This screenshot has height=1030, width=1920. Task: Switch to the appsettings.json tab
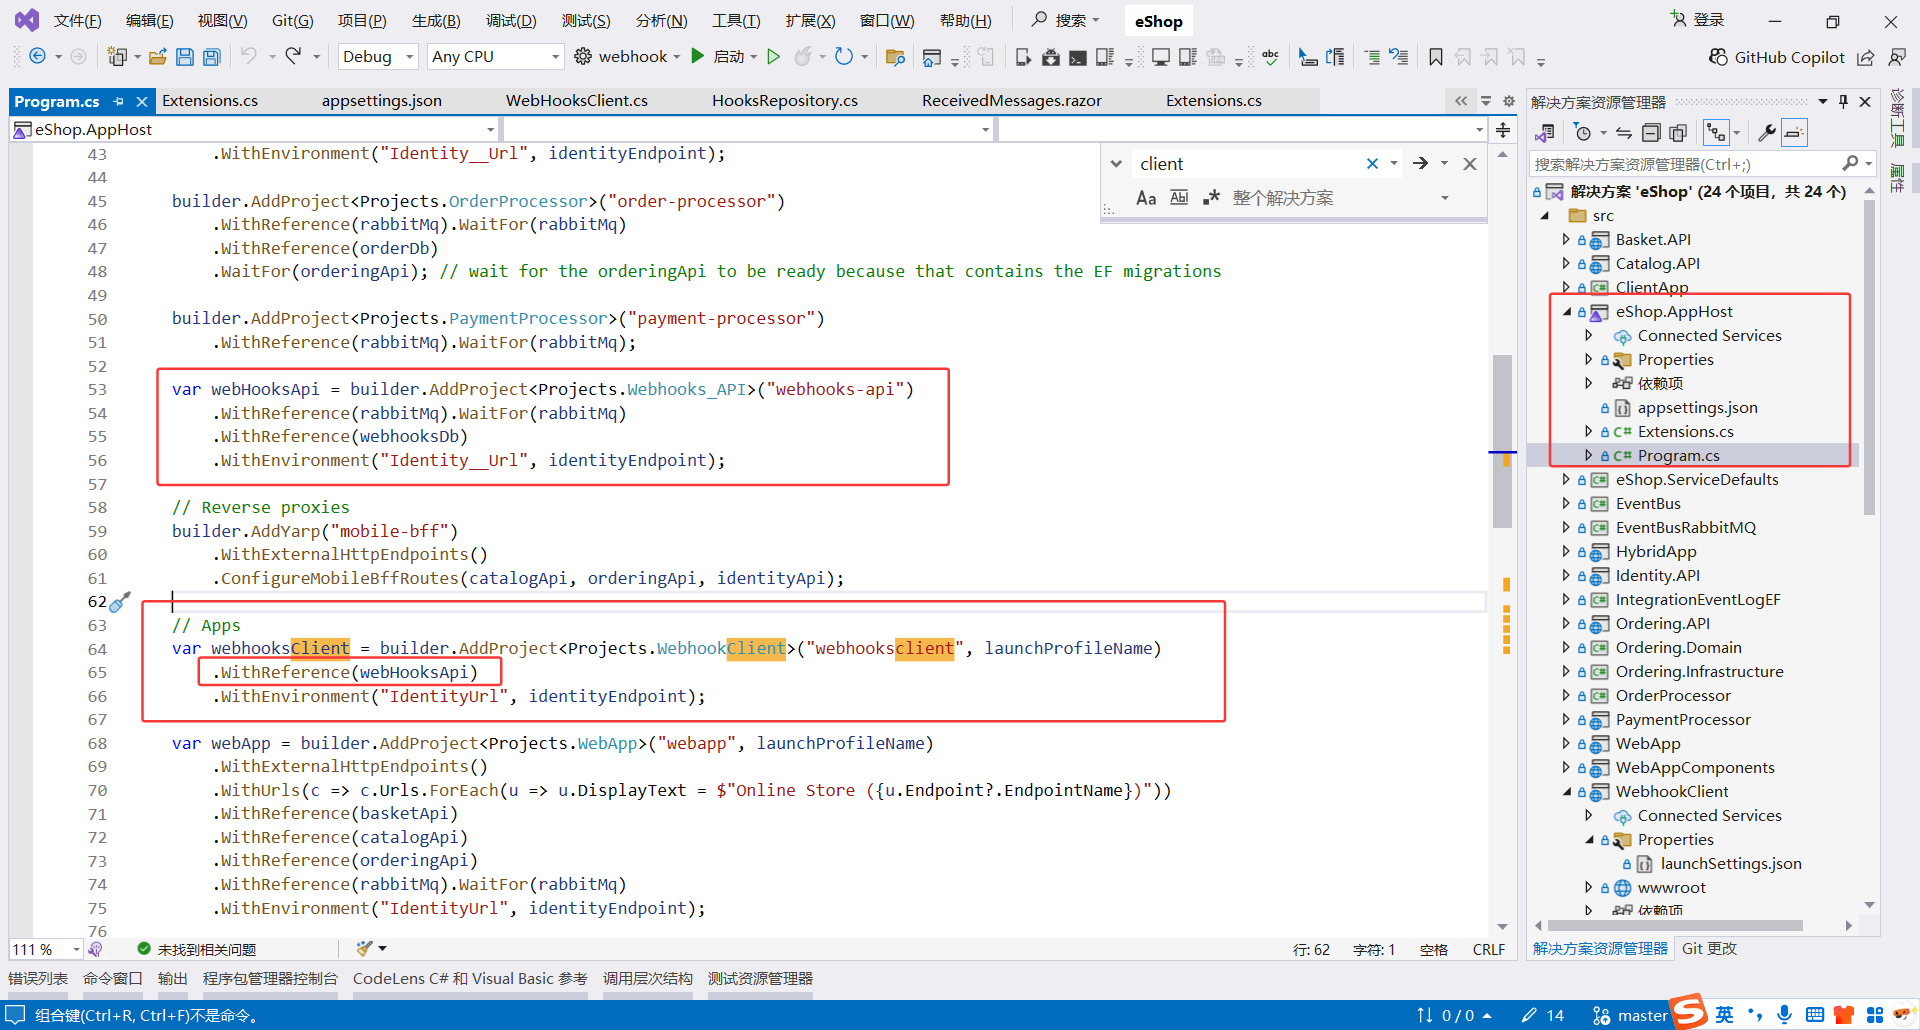tap(381, 101)
